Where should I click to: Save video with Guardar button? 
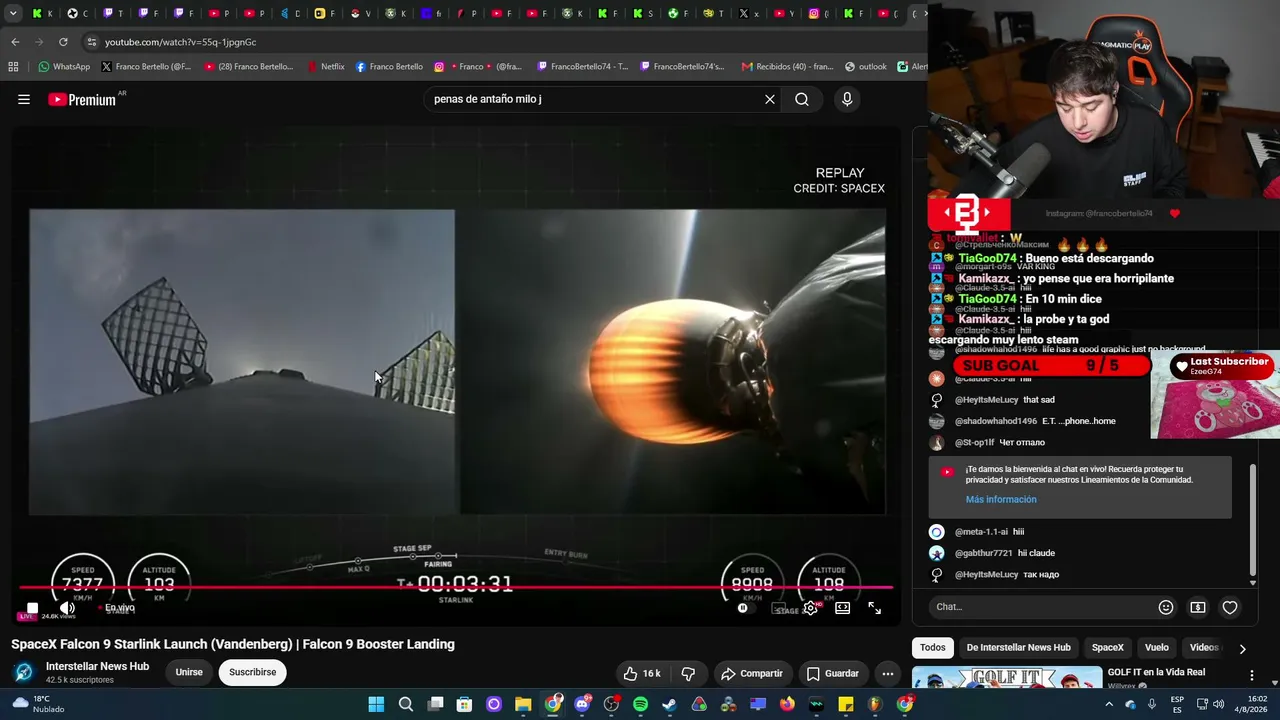click(x=833, y=673)
